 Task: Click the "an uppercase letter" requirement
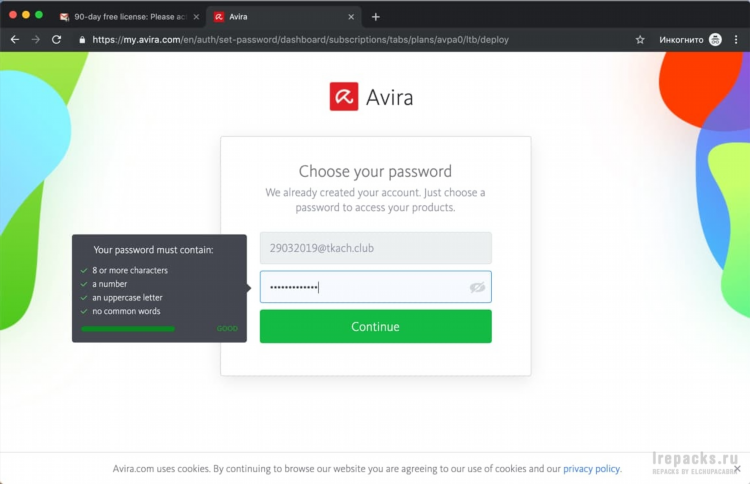(127, 297)
